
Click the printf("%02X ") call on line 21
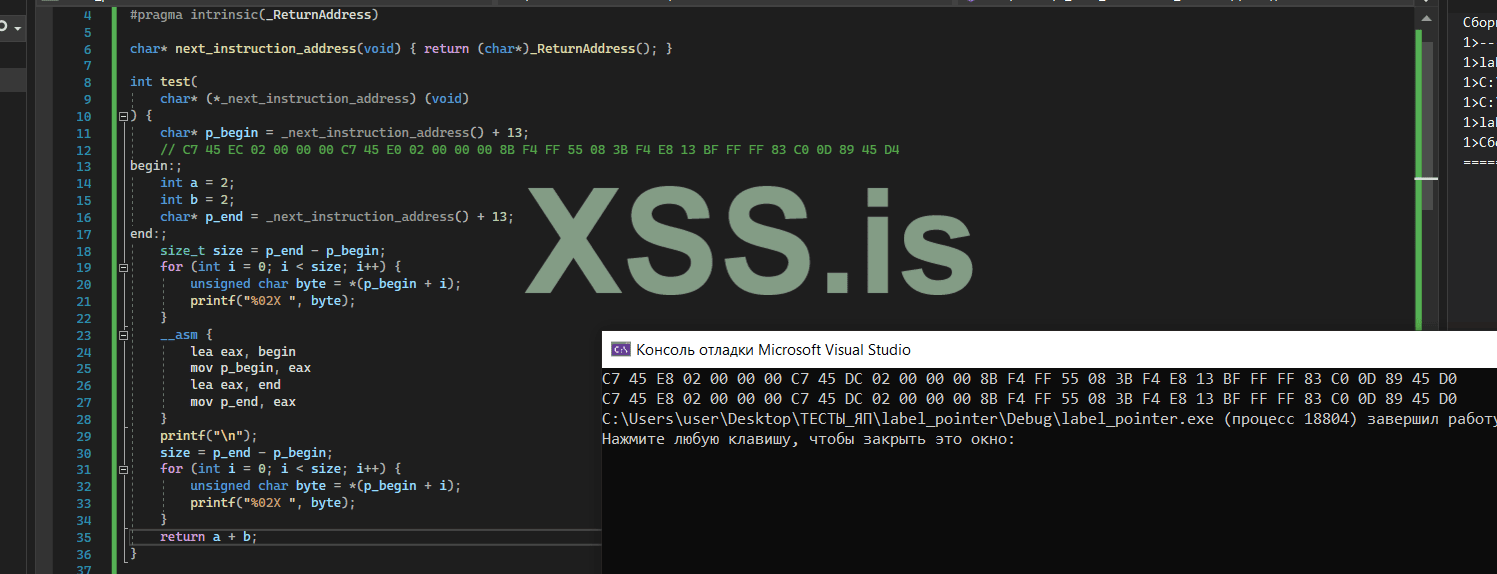273,301
